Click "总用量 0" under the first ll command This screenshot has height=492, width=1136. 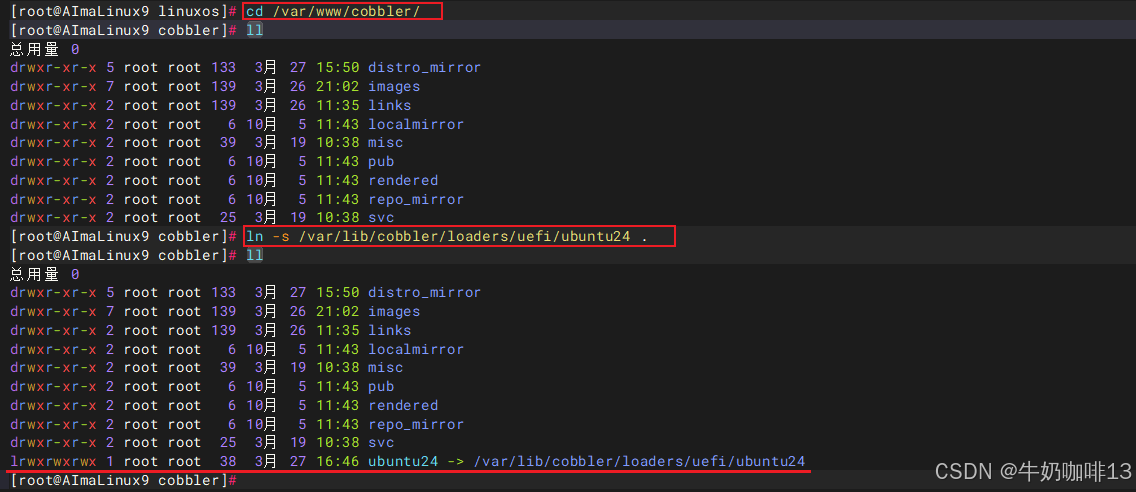[44, 49]
